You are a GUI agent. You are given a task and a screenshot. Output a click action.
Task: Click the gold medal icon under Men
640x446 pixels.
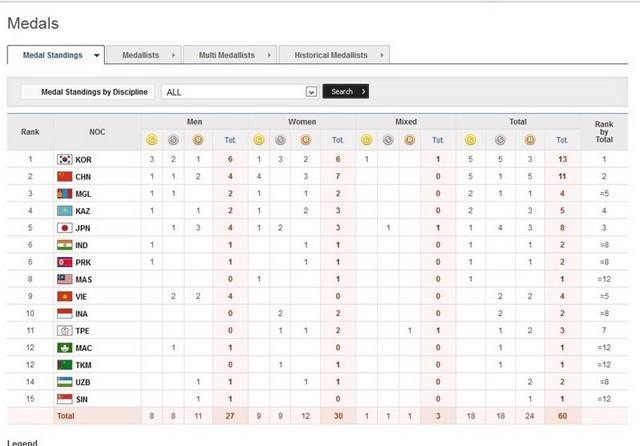(151, 139)
